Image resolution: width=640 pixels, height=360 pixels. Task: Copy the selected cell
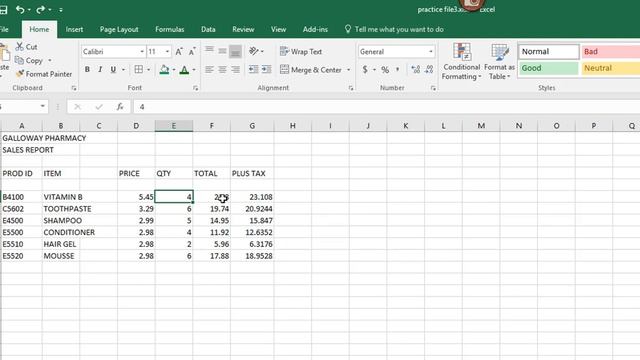(x=29, y=60)
